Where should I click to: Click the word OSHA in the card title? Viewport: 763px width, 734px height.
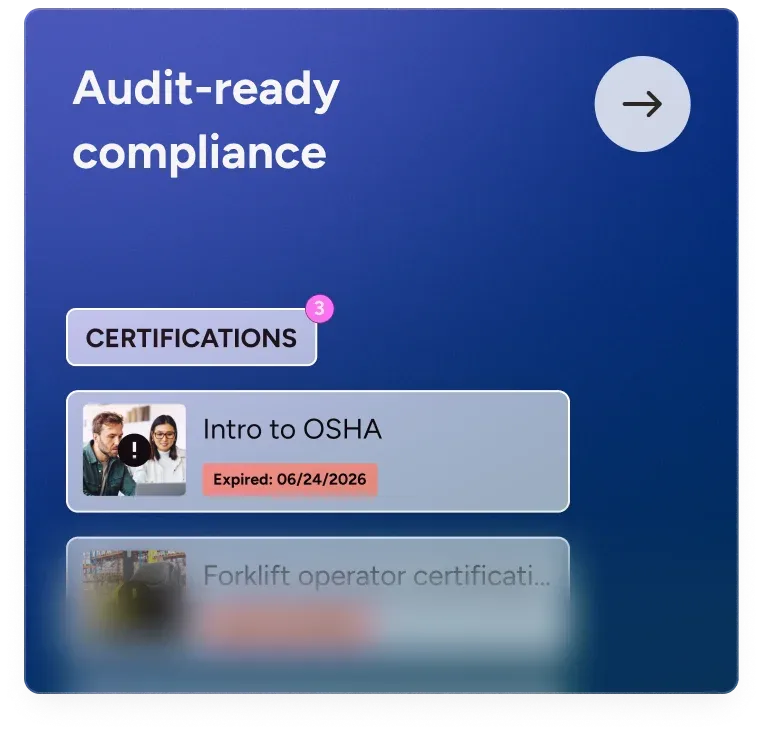pos(342,429)
